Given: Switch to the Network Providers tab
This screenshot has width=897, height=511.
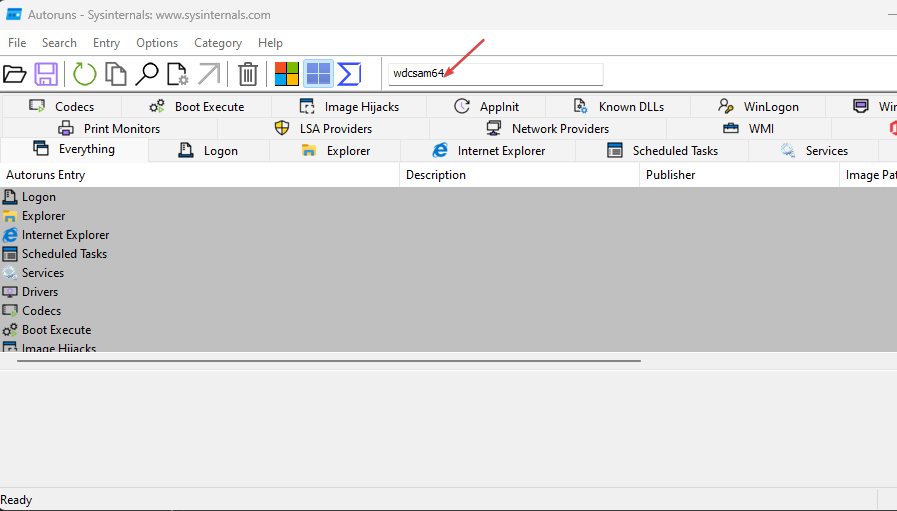Looking at the screenshot, I should (x=548, y=128).
